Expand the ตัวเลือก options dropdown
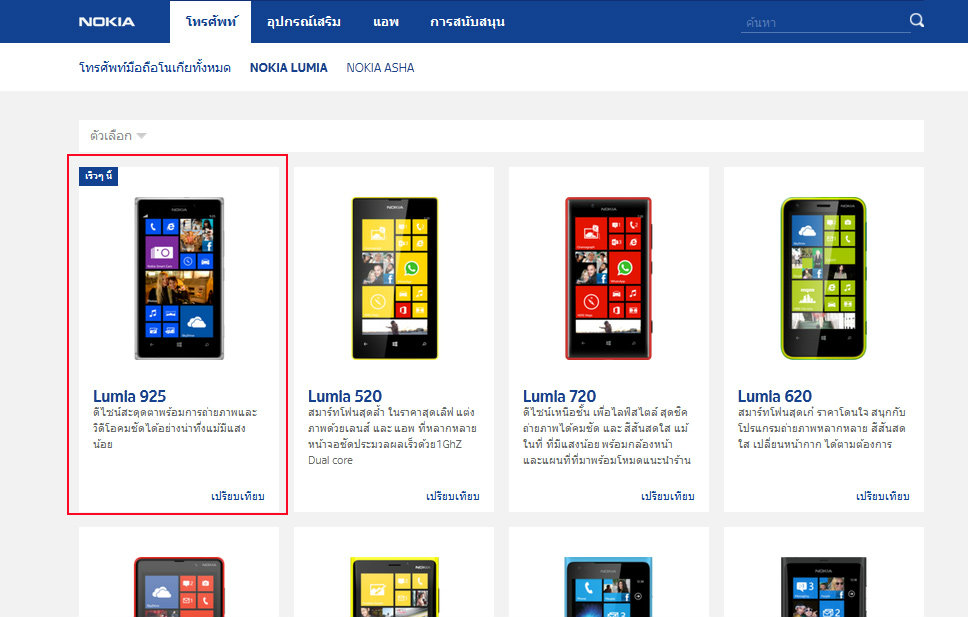The width and height of the screenshot is (968, 617). point(118,135)
